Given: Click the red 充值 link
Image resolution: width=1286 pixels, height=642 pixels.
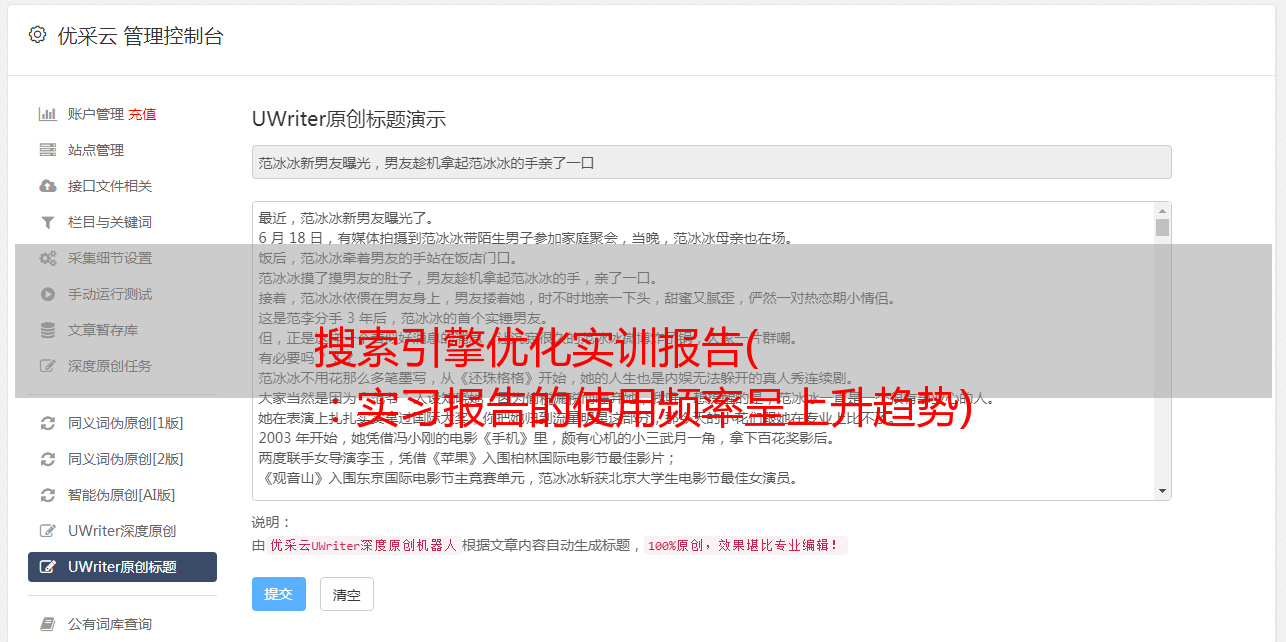Looking at the screenshot, I should (142, 114).
